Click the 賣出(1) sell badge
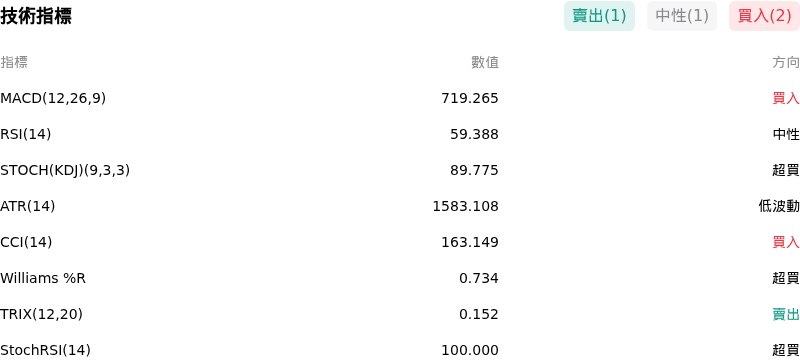This screenshot has height=360, width=800. (599, 16)
